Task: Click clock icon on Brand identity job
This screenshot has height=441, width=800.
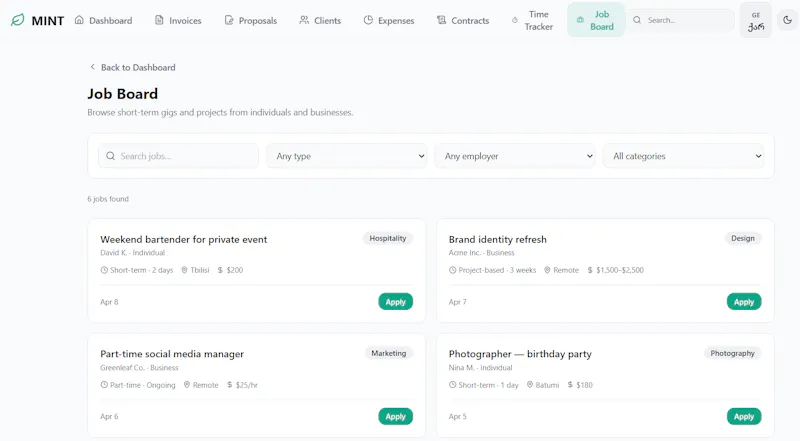Action: (453, 270)
